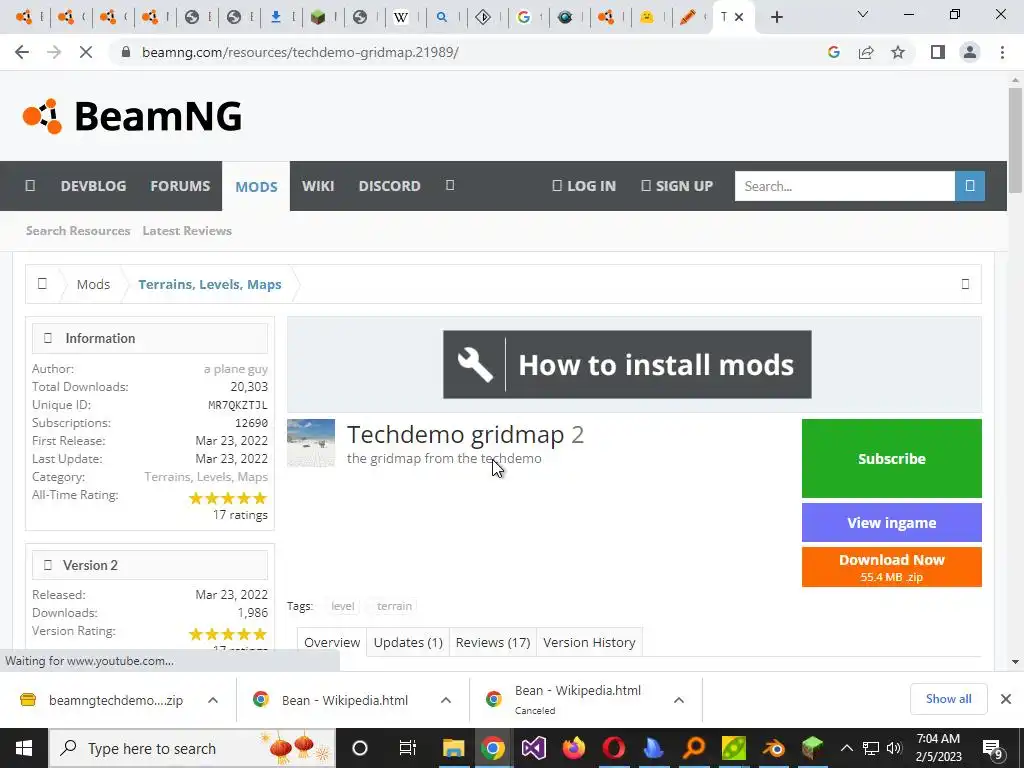
Task: Click the View ingame button
Action: point(891,522)
